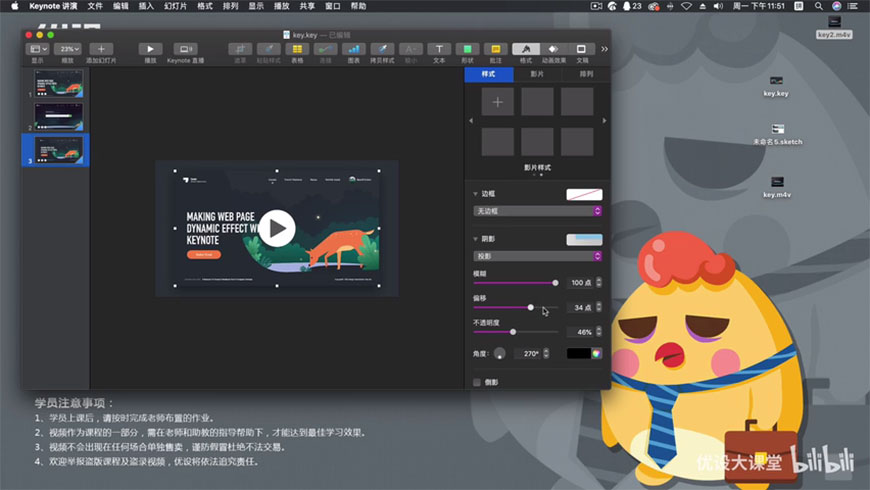Click the Connect (连接) toolbar icon
Image resolution: width=870 pixels, height=490 pixels.
tap(326, 49)
